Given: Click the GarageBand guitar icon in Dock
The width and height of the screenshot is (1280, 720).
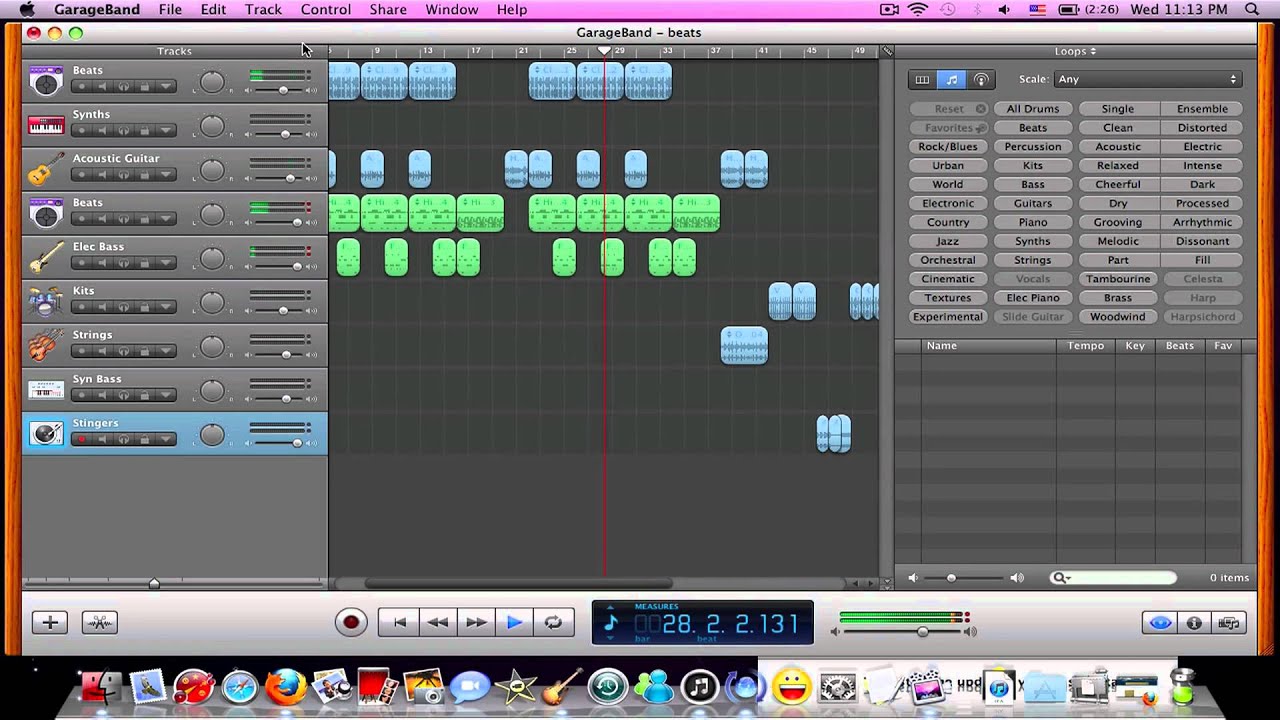Looking at the screenshot, I should (x=562, y=687).
